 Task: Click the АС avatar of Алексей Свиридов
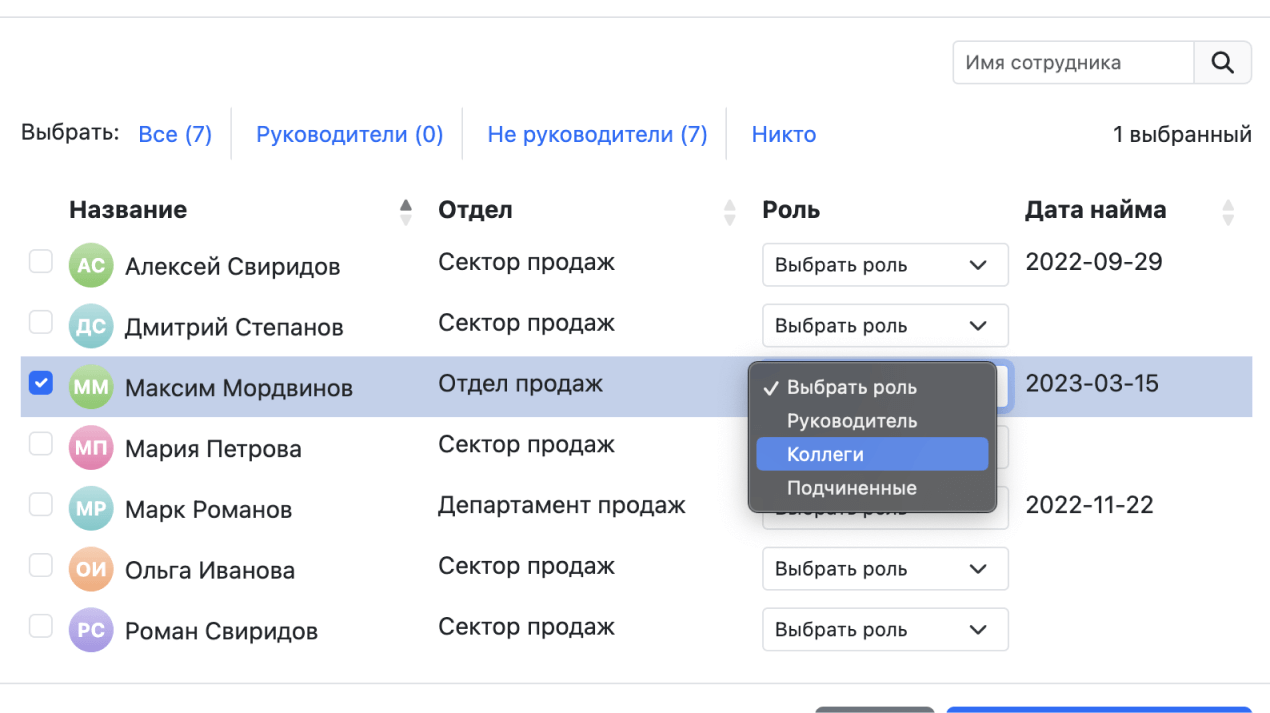[x=91, y=266]
